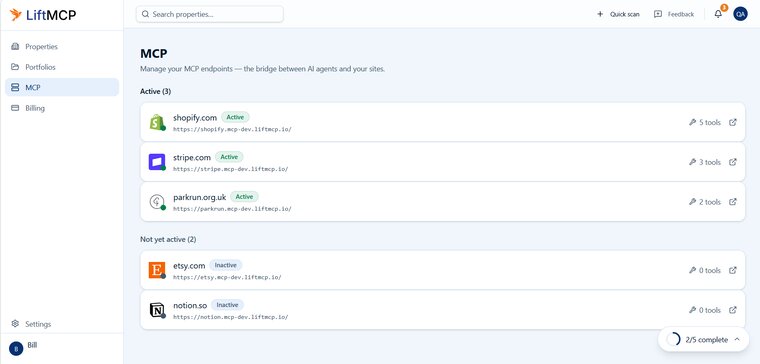Click the "5 tools" label

pyautogui.click(x=710, y=123)
